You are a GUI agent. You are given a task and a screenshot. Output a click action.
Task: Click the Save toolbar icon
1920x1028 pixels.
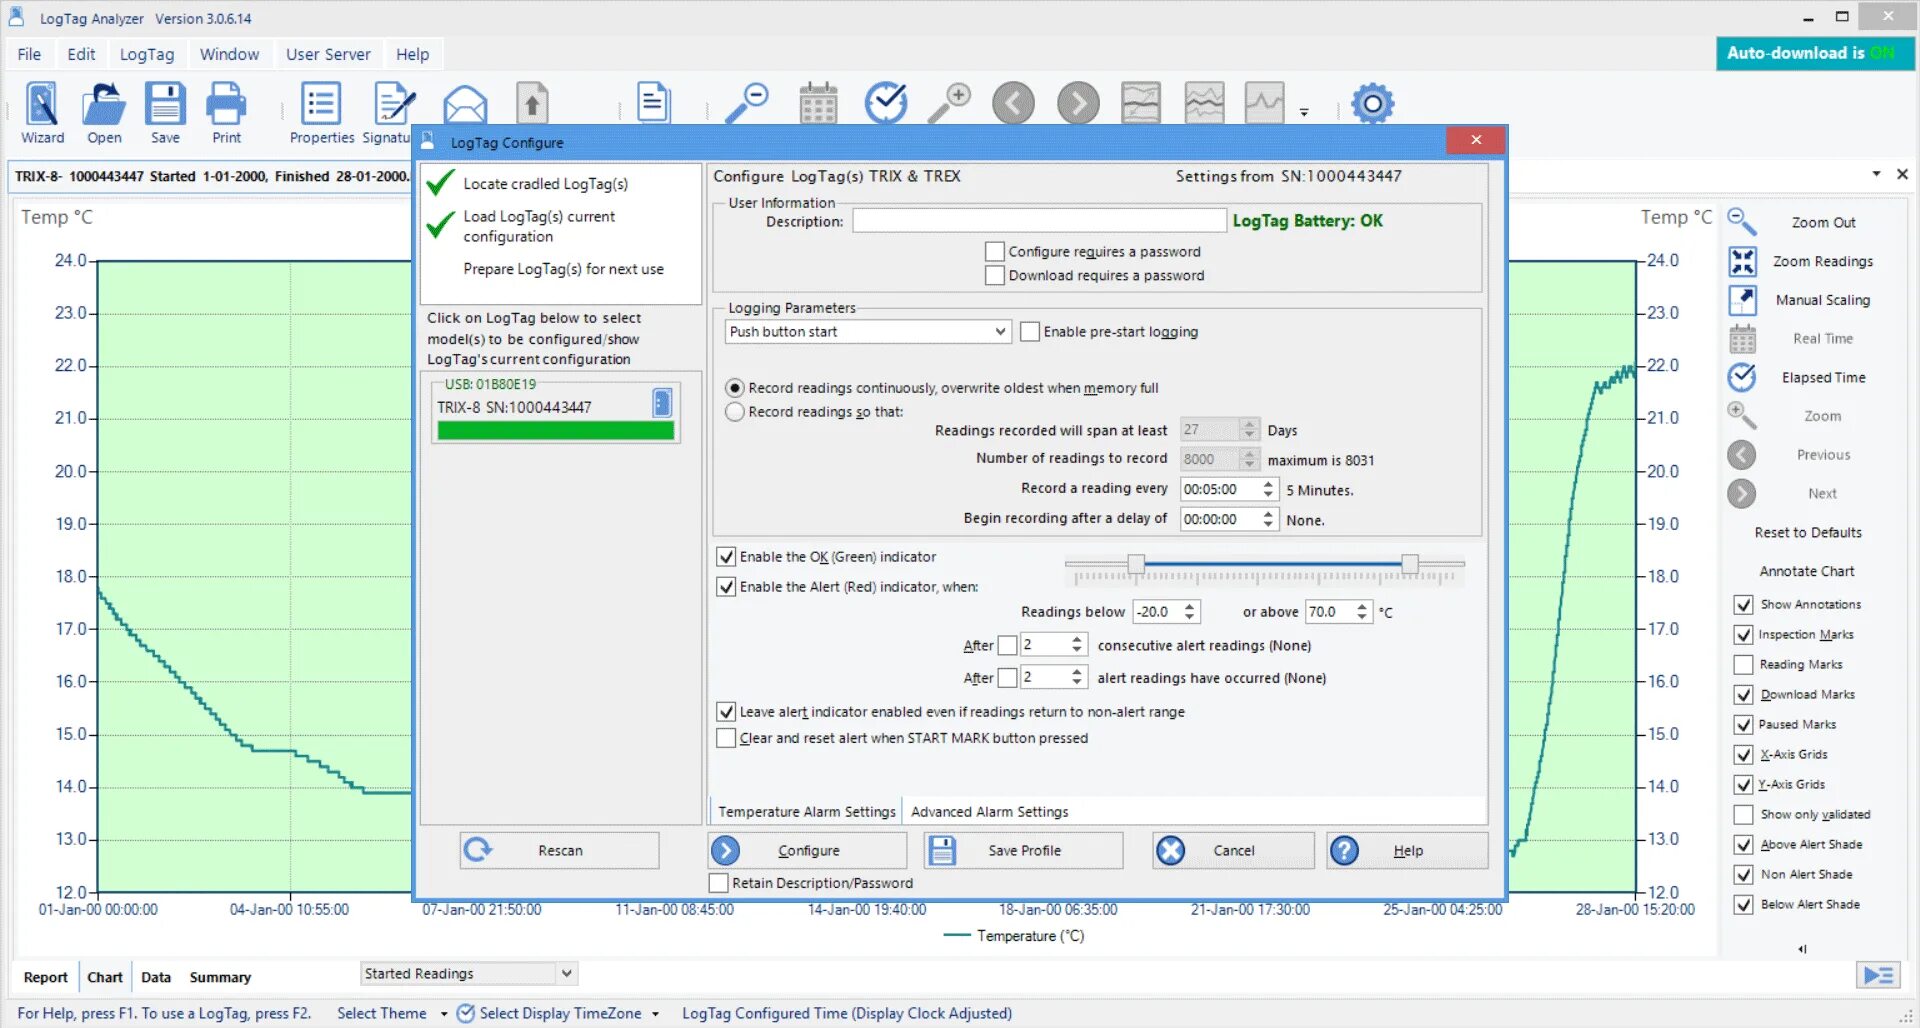point(165,113)
